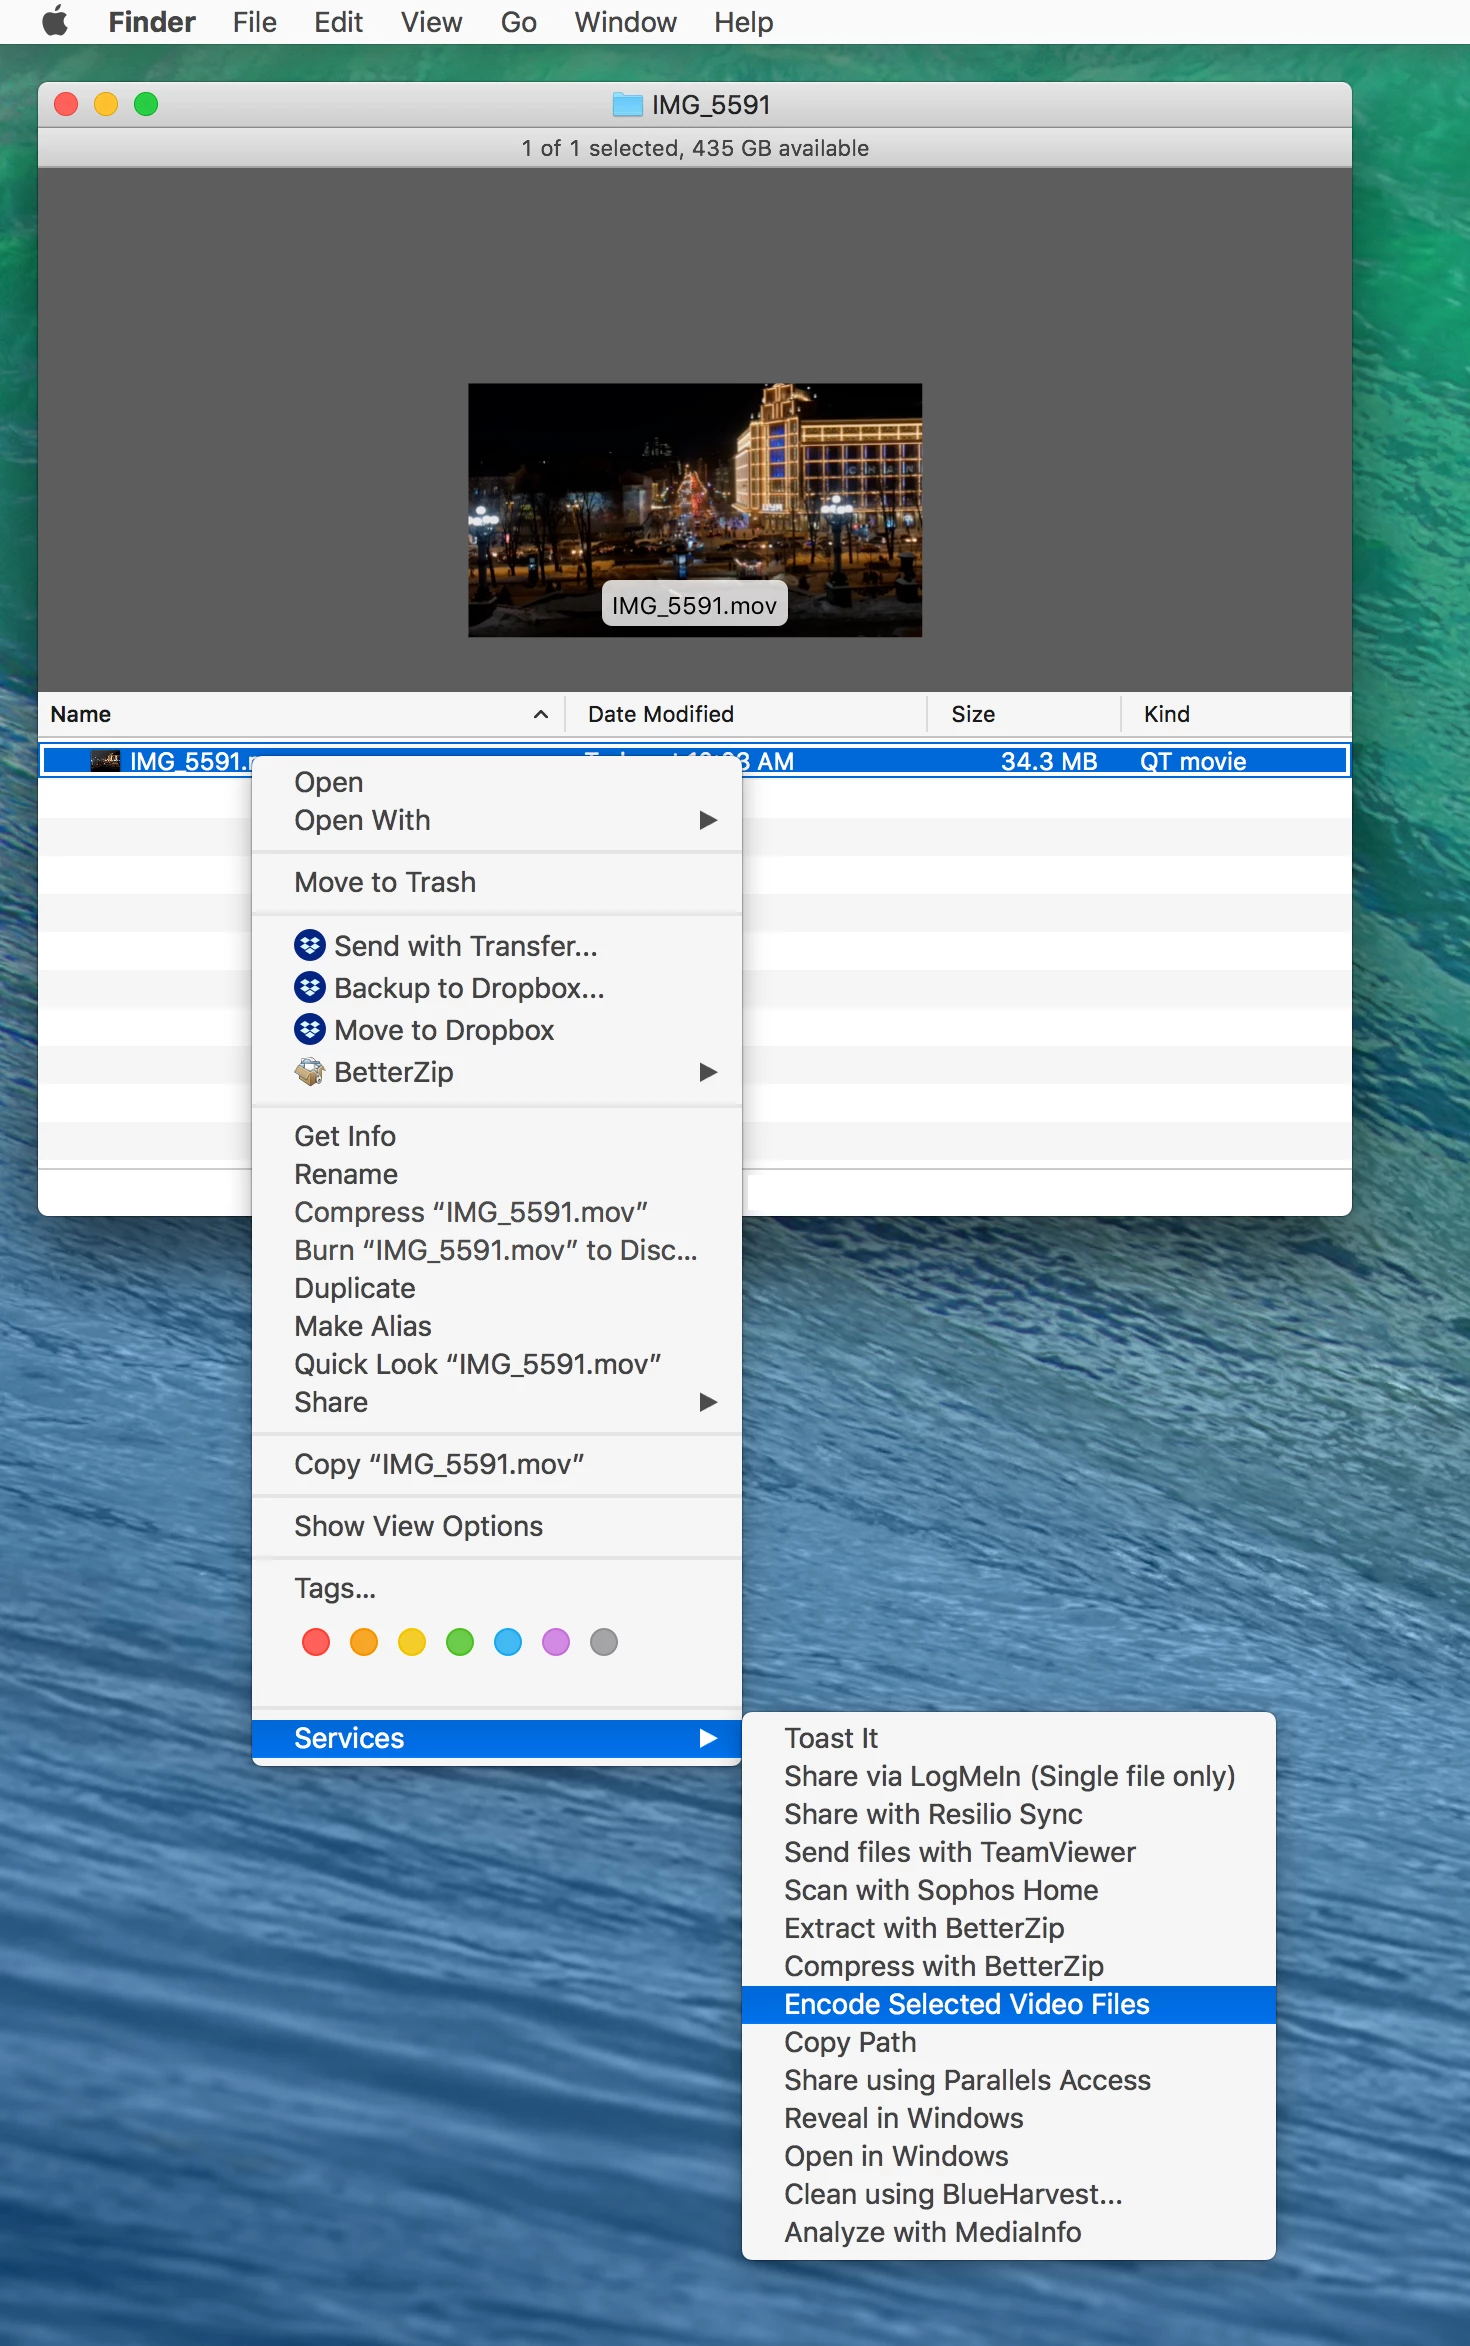Screen dimensions: 1470x2346
Task: Choose Scan with Sophos Home
Action: pos(1009,1890)
